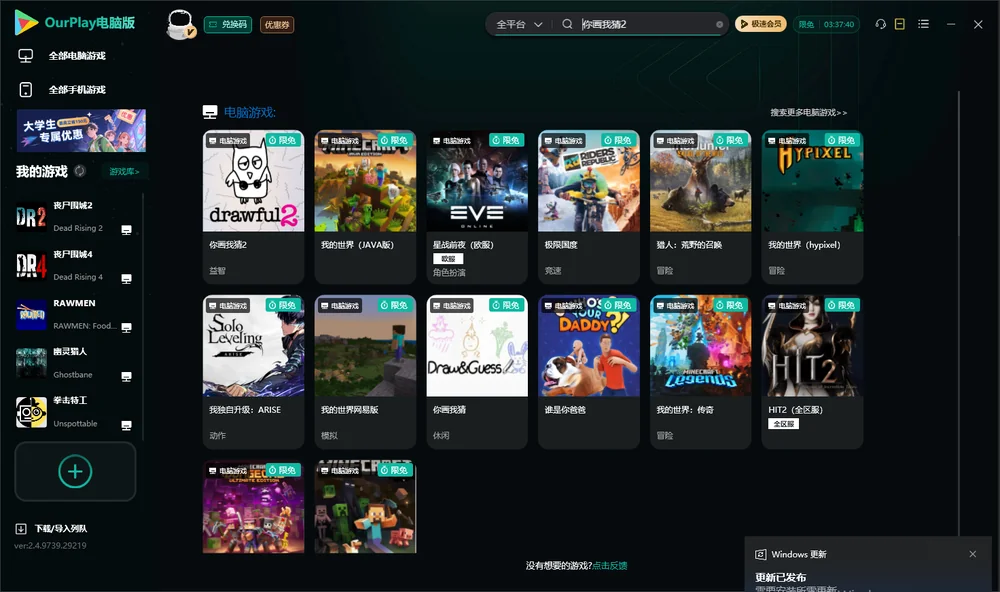This screenshot has height=592, width=1000.
Task: Refresh my games list icon
Action: click(x=80, y=171)
